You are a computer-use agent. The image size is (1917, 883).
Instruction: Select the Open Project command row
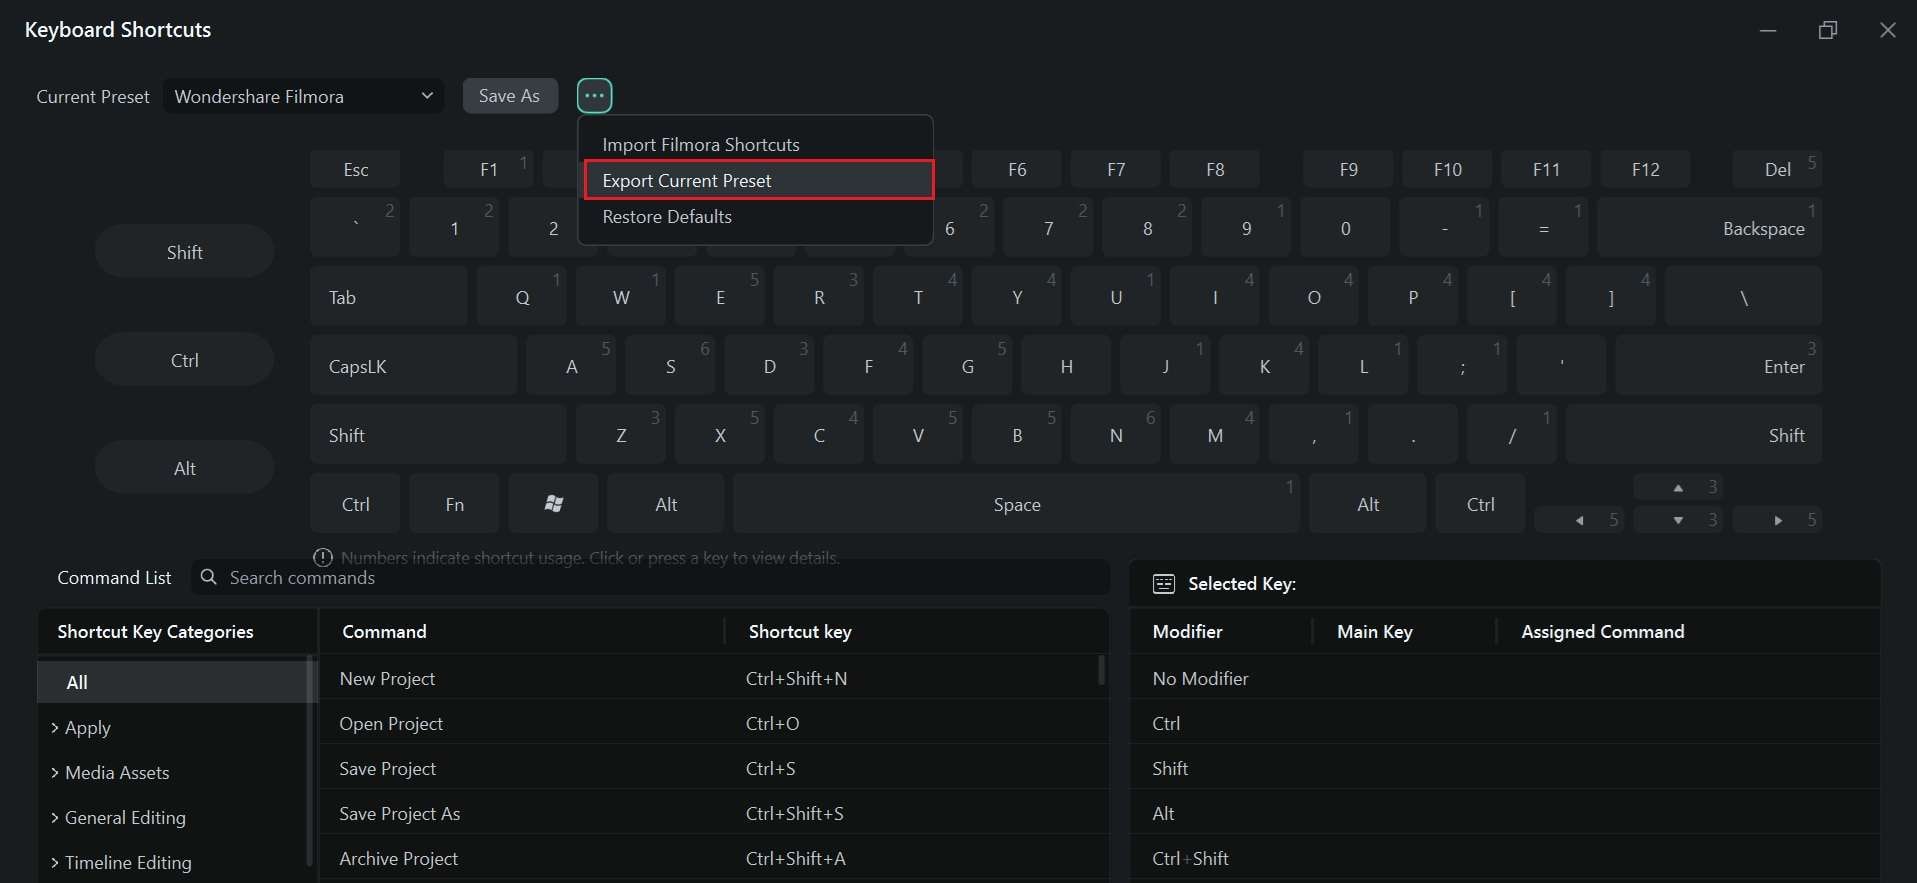click(x=712, y=723)
